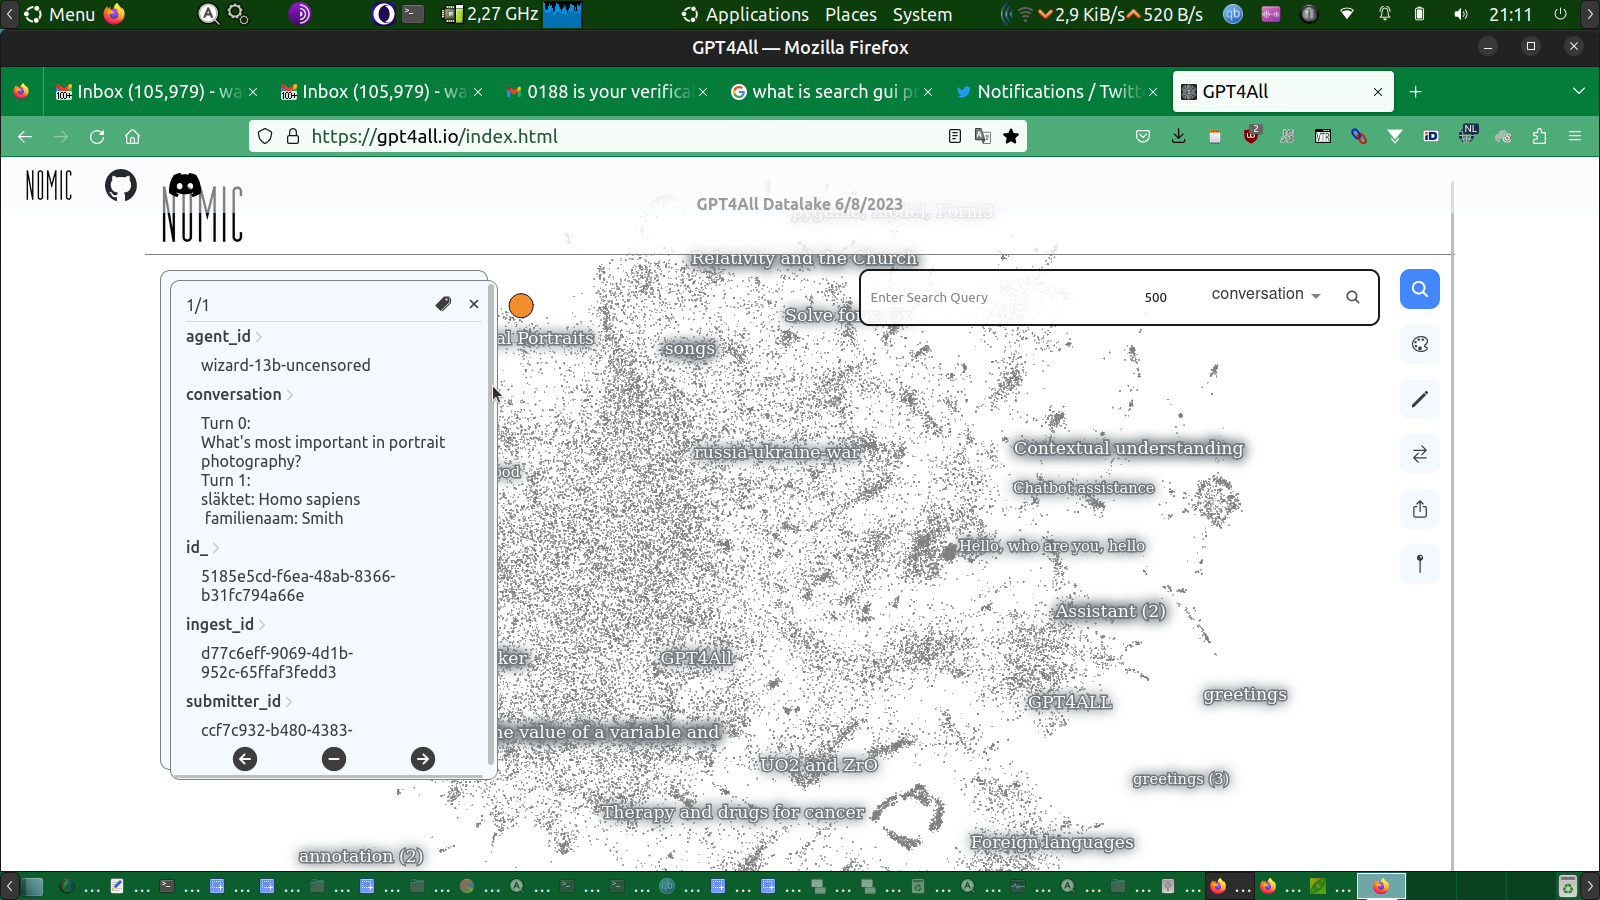Select the pin marker tool
1600x900 pixels.
pos(1419,564)
